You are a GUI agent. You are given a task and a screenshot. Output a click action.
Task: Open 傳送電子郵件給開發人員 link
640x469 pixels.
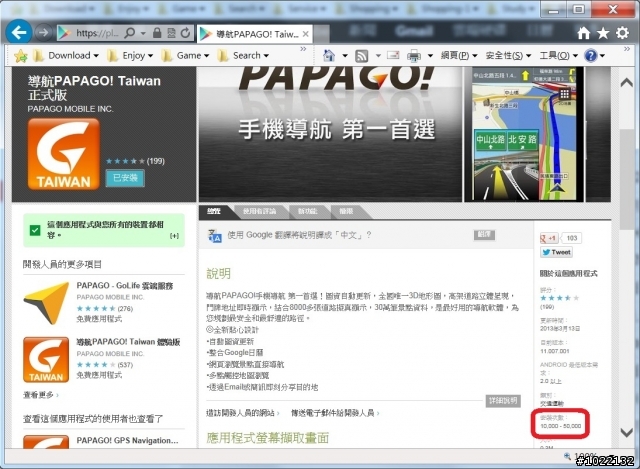click(x=335, y=413)
